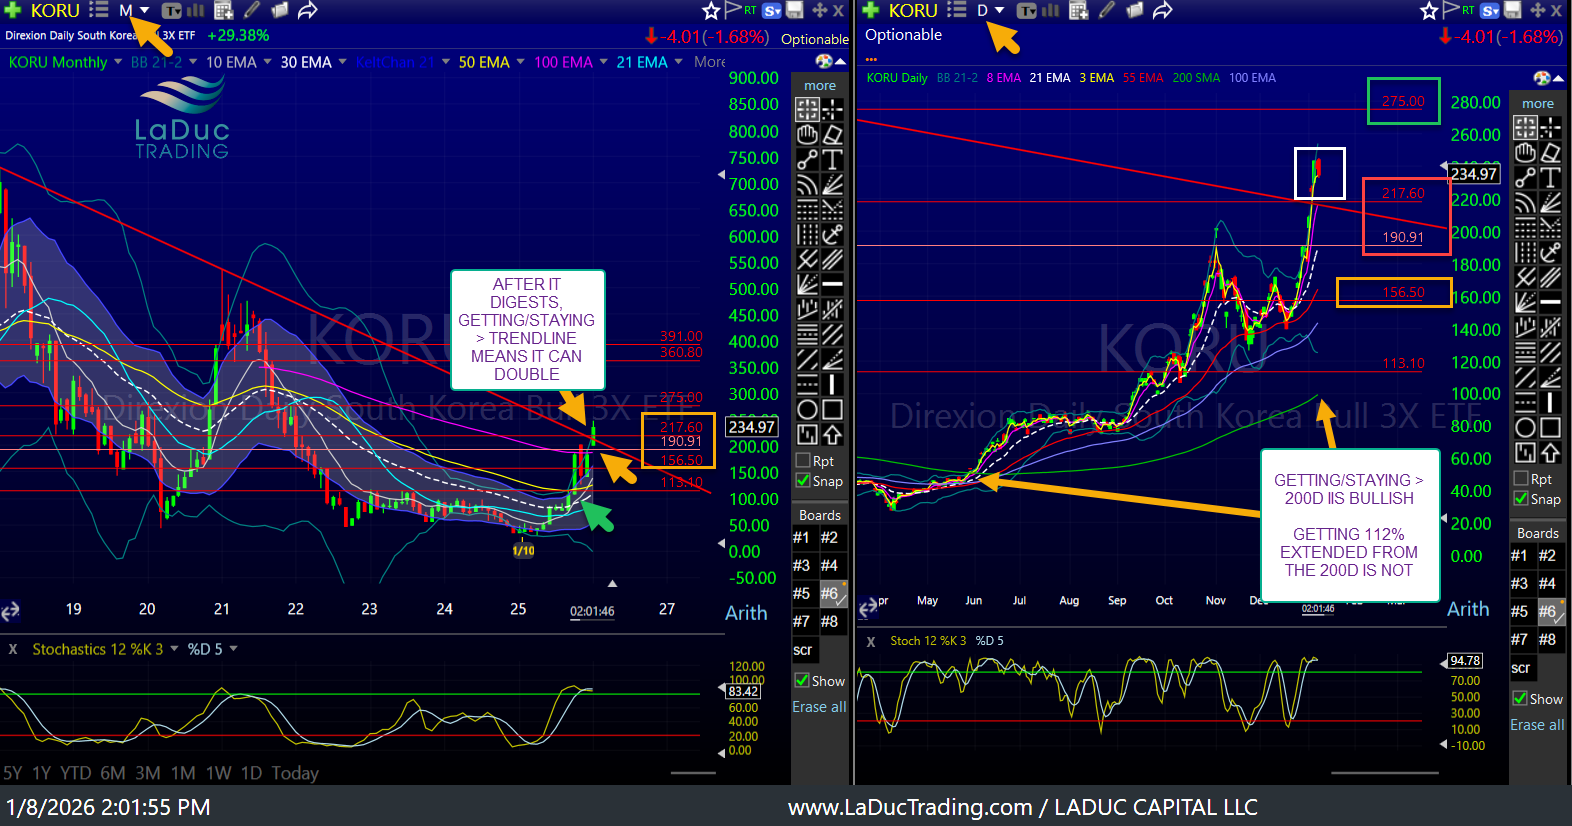This screenshot has width=1572, height=826.
Task: Expand the Stochastics 12 %K 3 dropdown
Action: (174, 649)
